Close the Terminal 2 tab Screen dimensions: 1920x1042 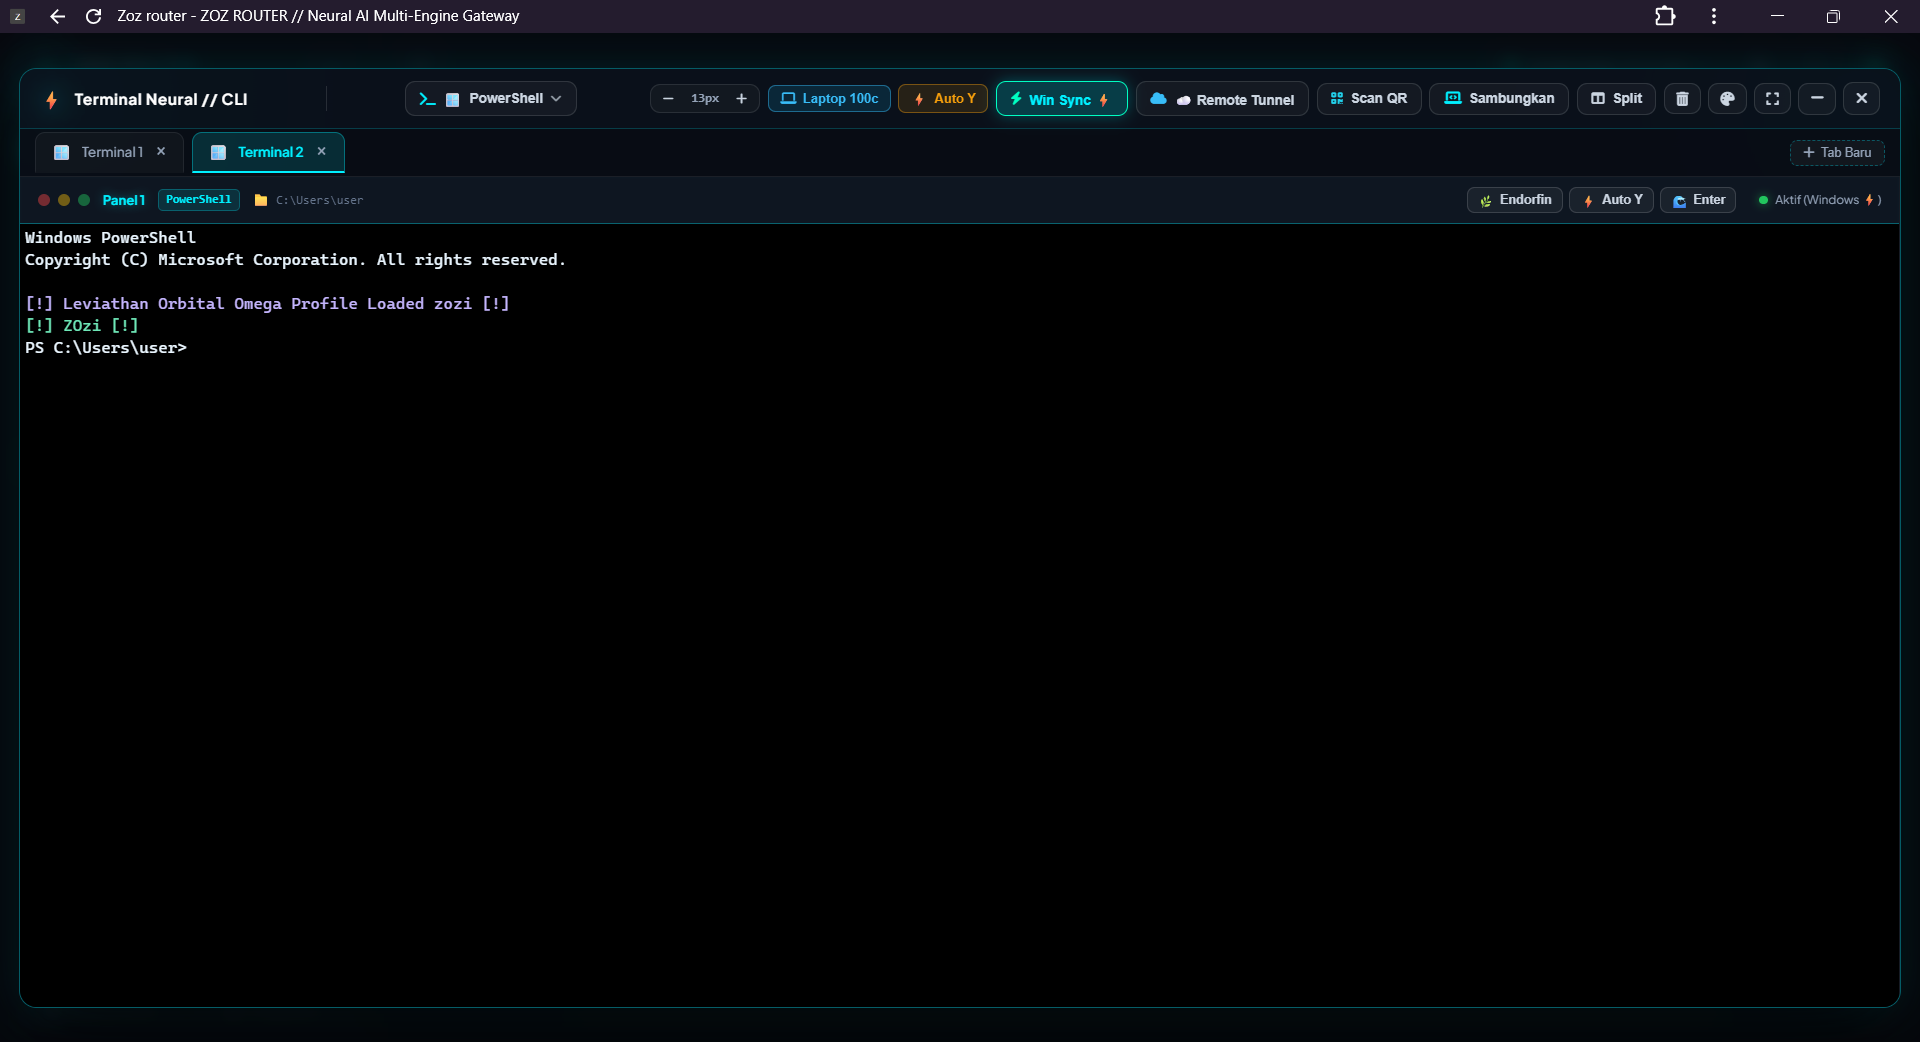[x=322, y=152]
